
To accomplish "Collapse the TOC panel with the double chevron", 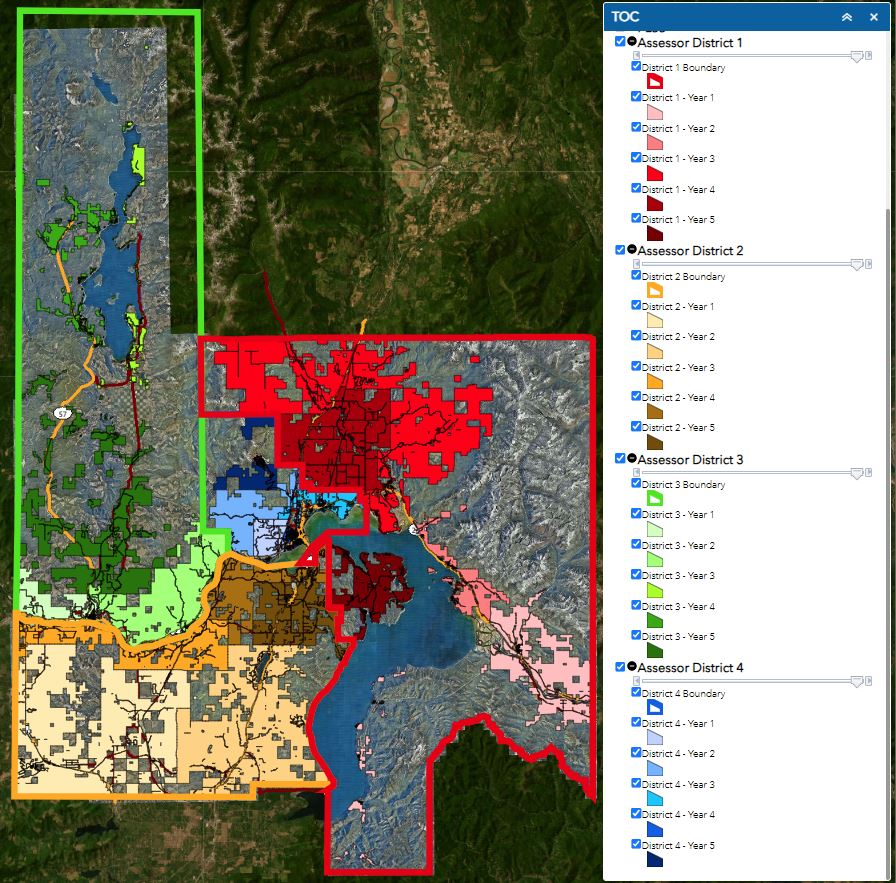I will click(846, 16).
